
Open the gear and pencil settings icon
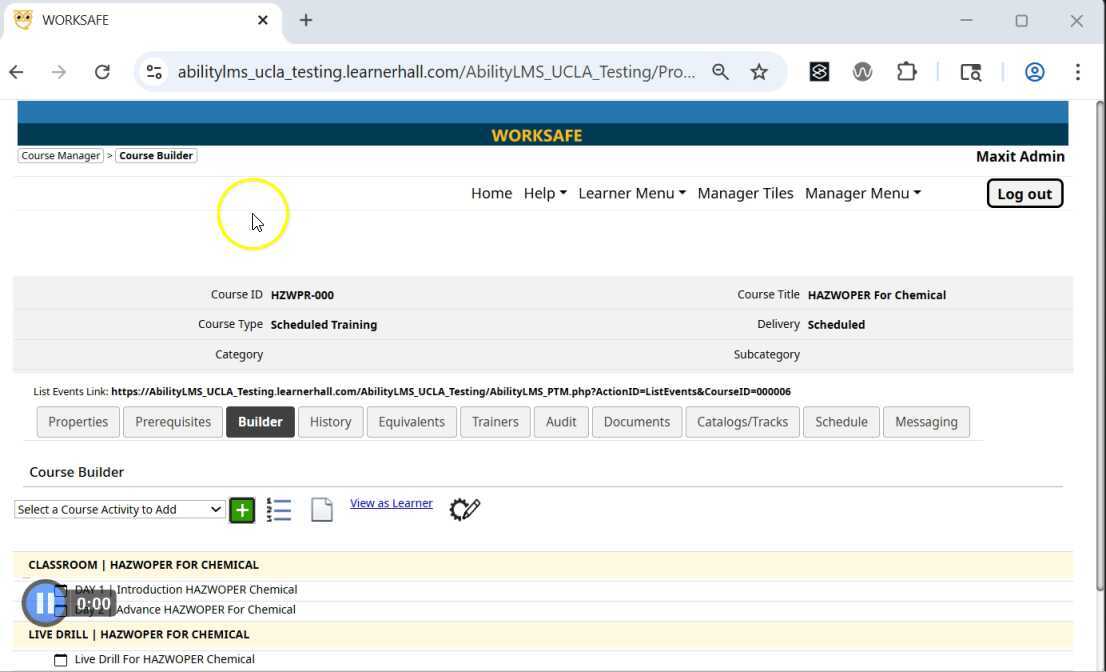pyautogui.click(x=465, y=509)
